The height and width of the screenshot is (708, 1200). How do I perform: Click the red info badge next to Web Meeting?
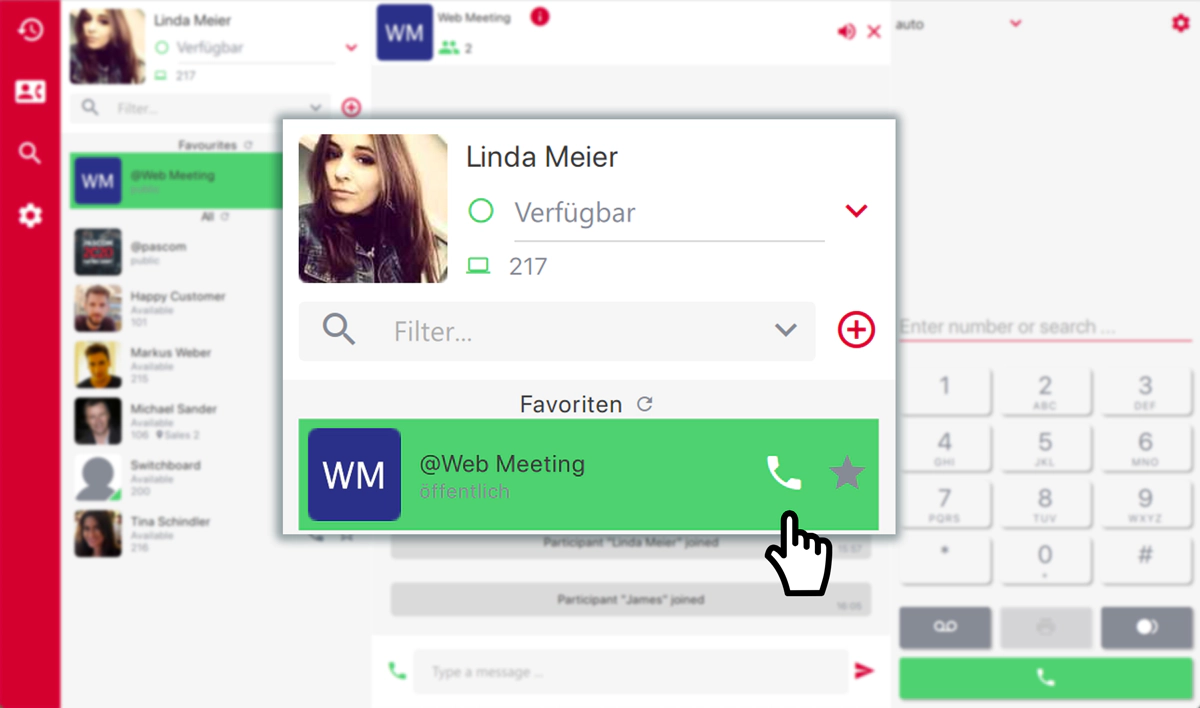540,16
